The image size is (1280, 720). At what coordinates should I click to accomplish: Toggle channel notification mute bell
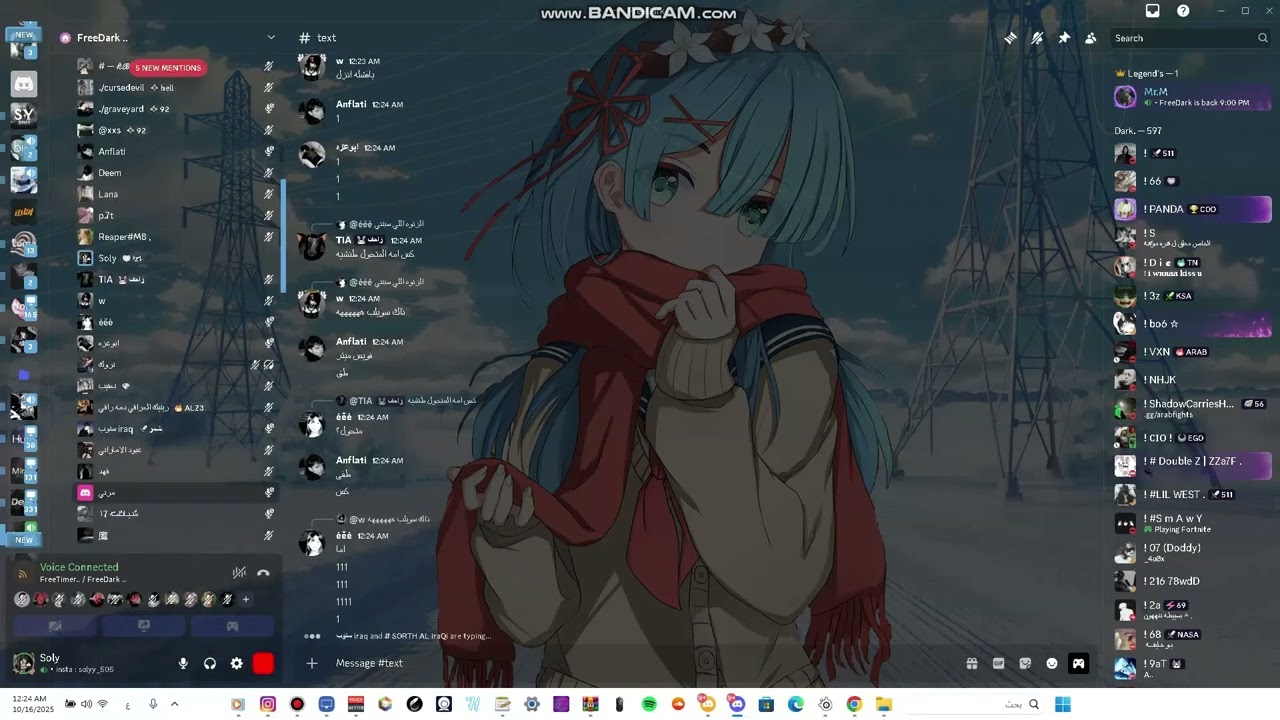click(1038, 38)
